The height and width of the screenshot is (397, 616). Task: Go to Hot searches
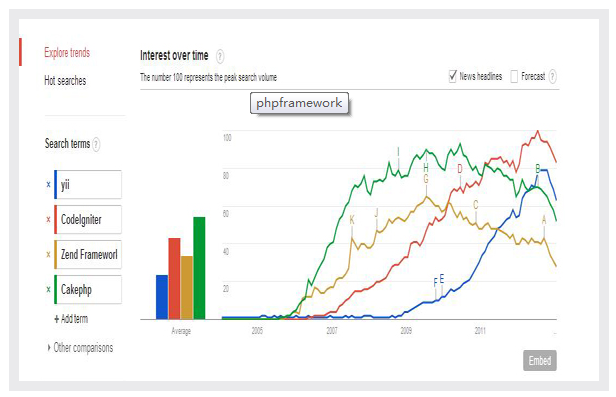tap(65, 80)
